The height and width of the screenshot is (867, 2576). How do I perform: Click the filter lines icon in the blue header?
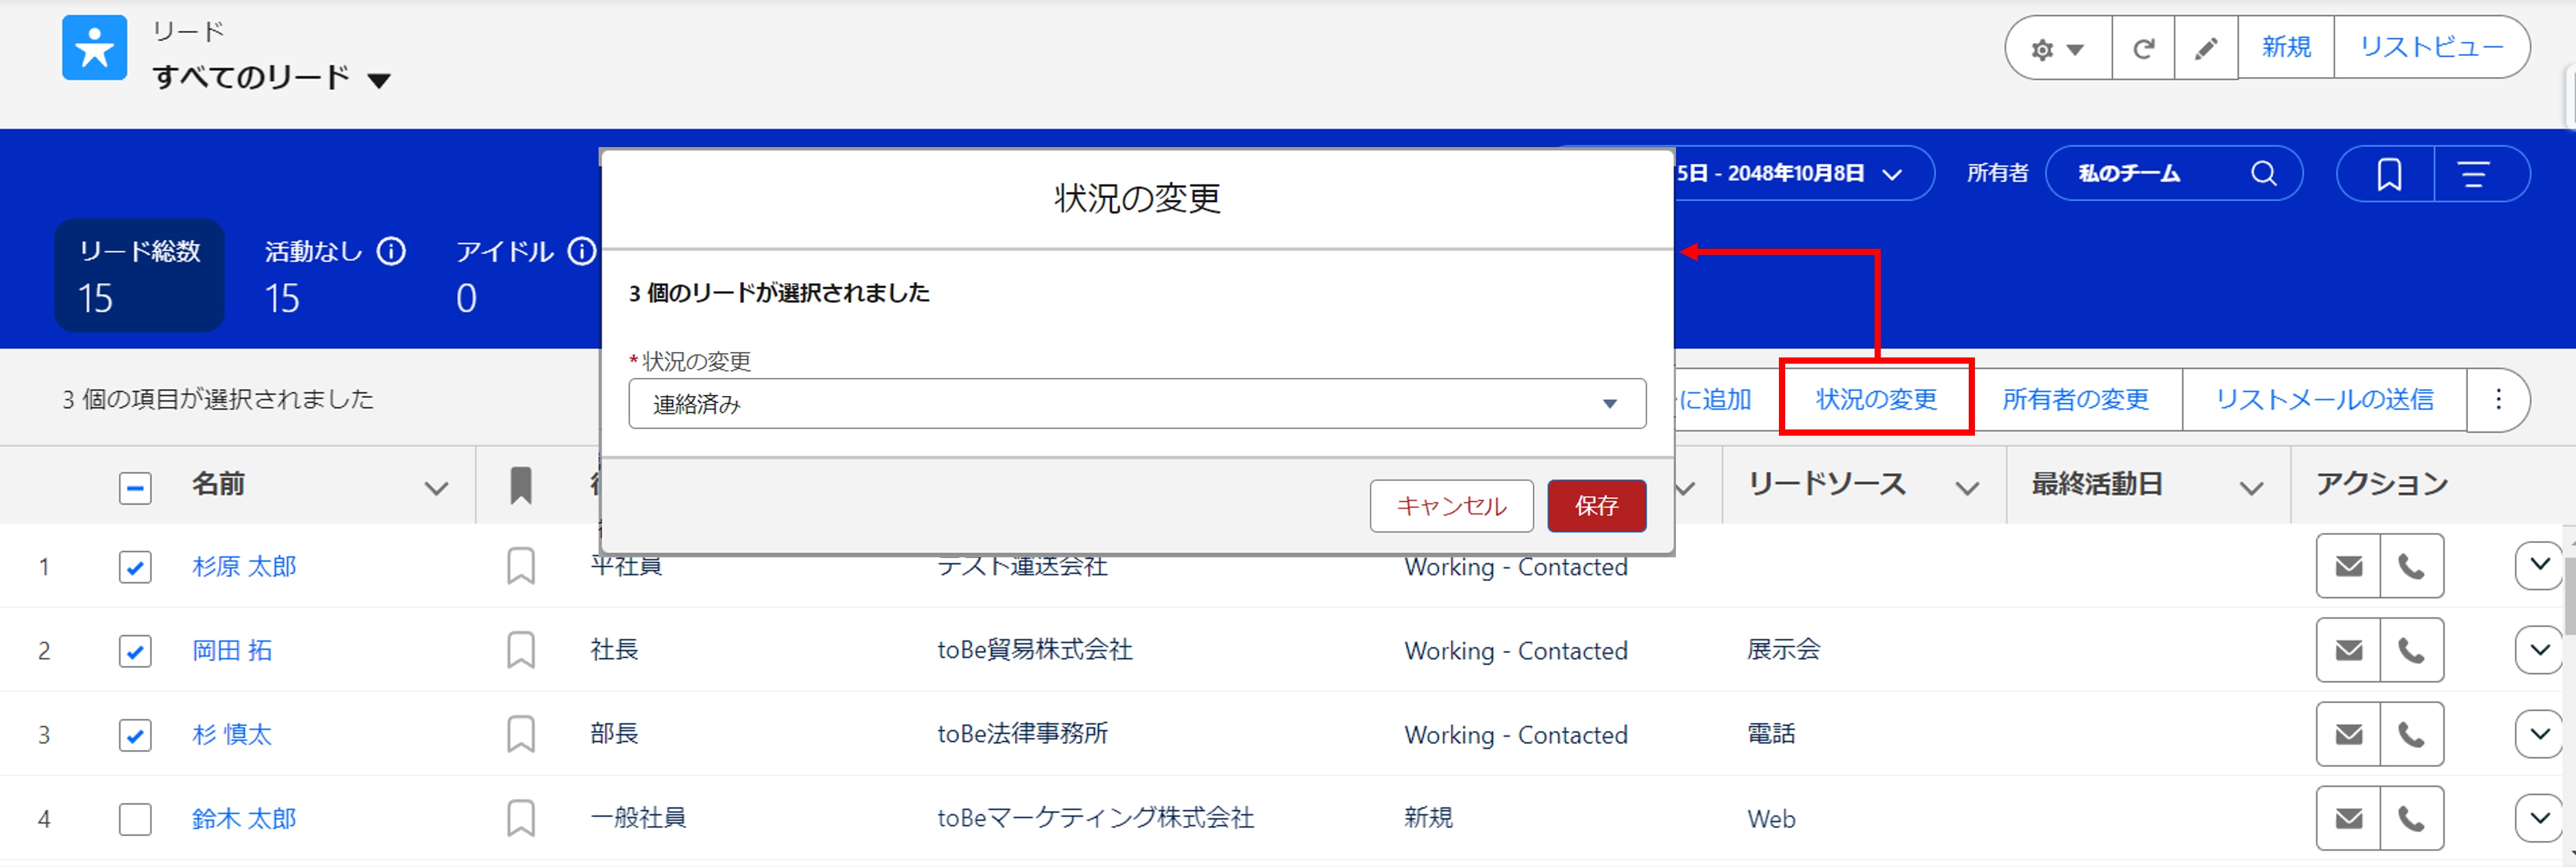pos(2474,174)
